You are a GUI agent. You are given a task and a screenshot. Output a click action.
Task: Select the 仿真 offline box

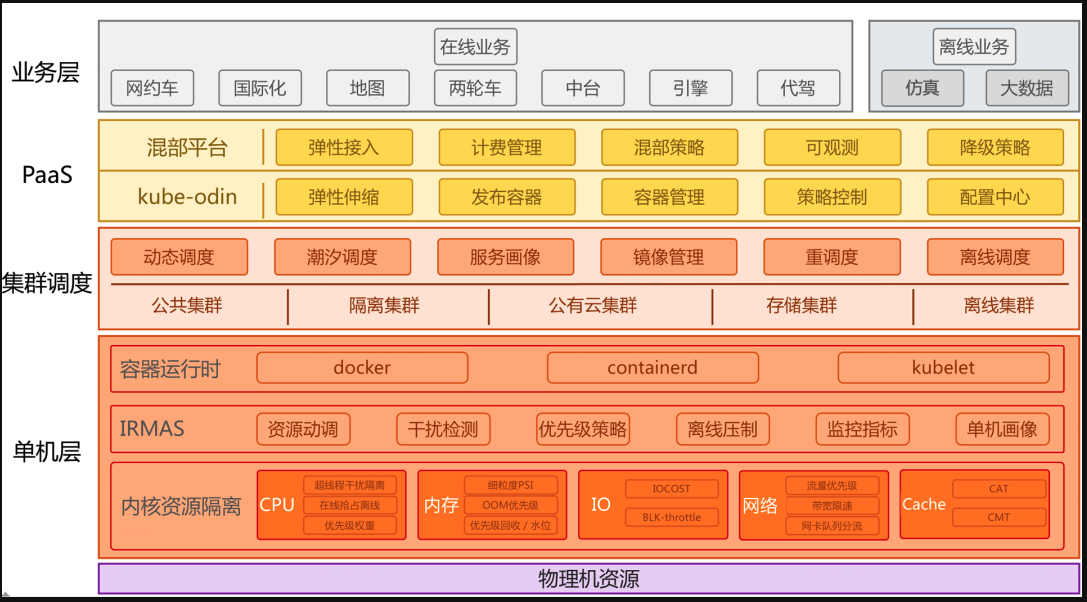coord(922,88)
